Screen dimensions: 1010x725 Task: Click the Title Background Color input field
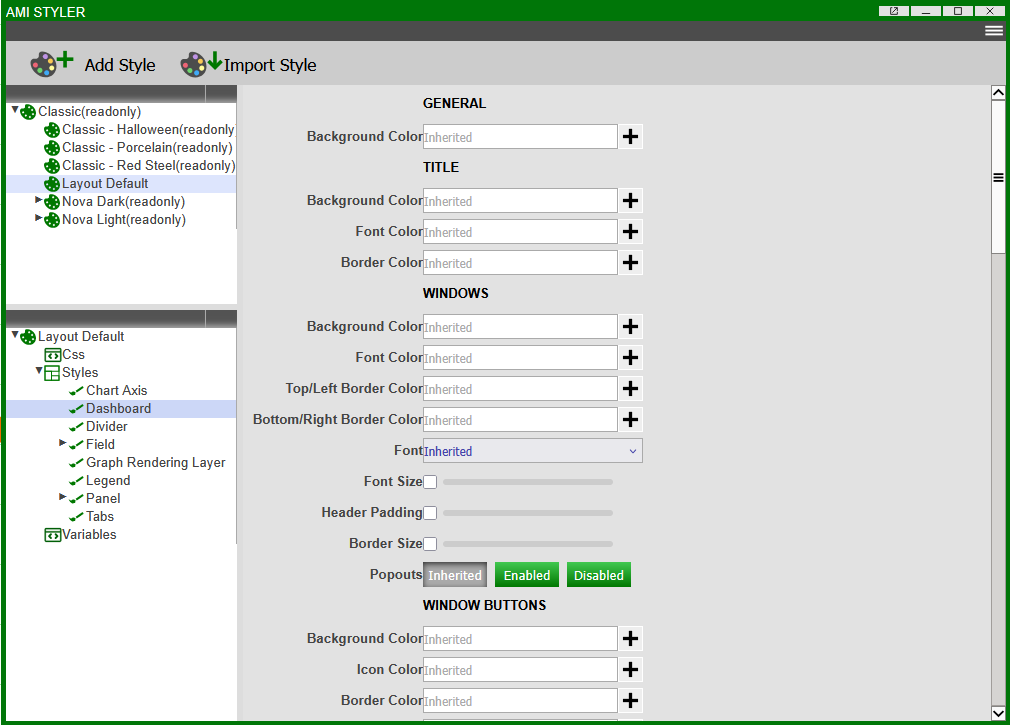point(520,201)
